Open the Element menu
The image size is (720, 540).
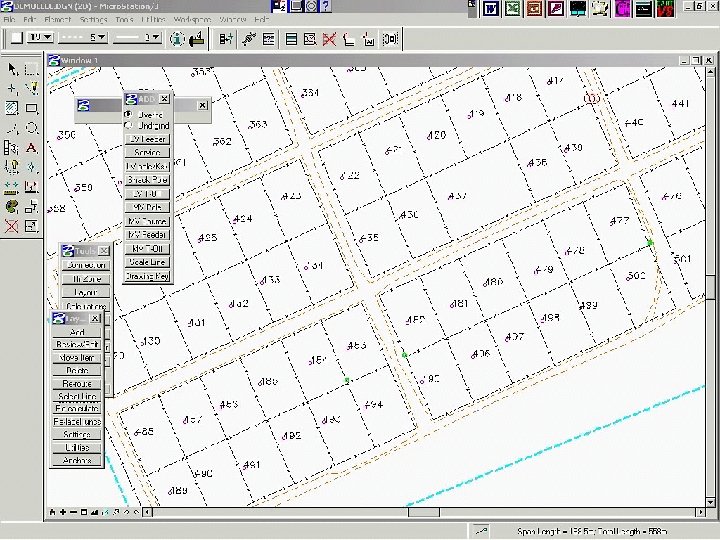point(58,20)
